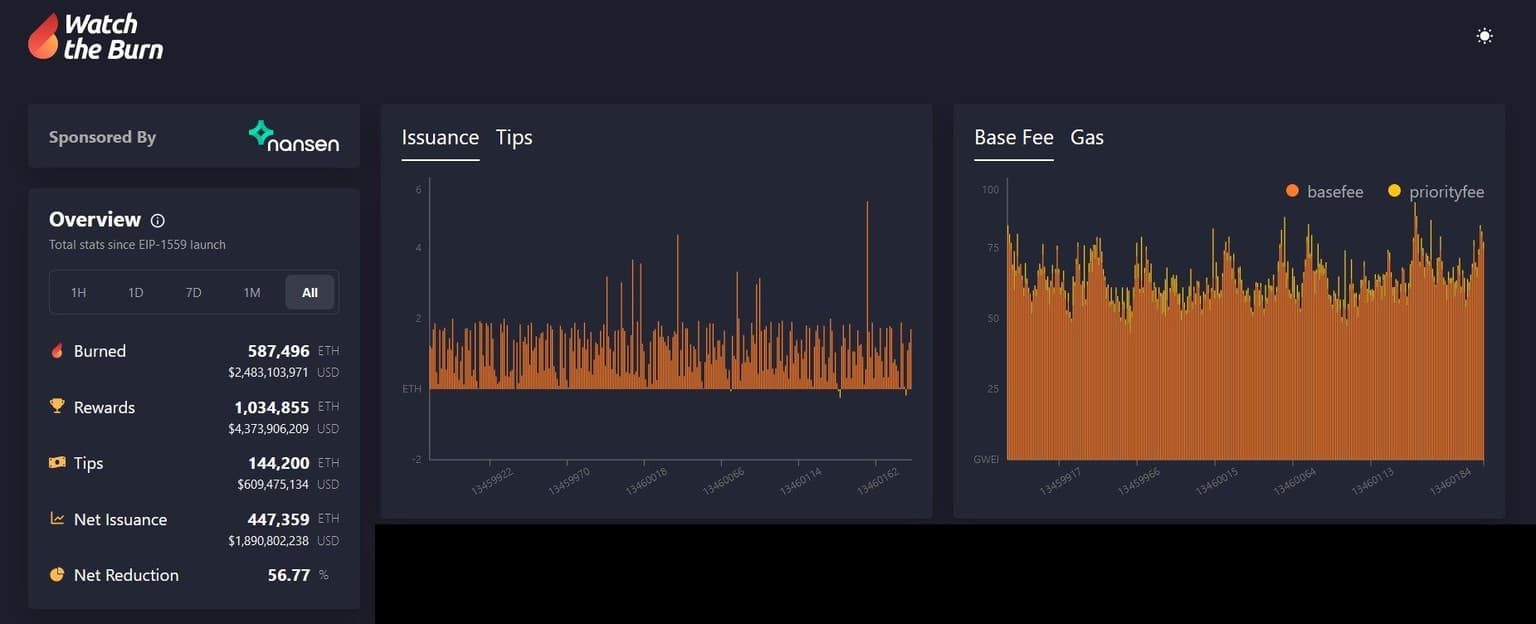The image size is (1536, 624).
Task: Switch to the Tips chart tab
Action: 514,137
